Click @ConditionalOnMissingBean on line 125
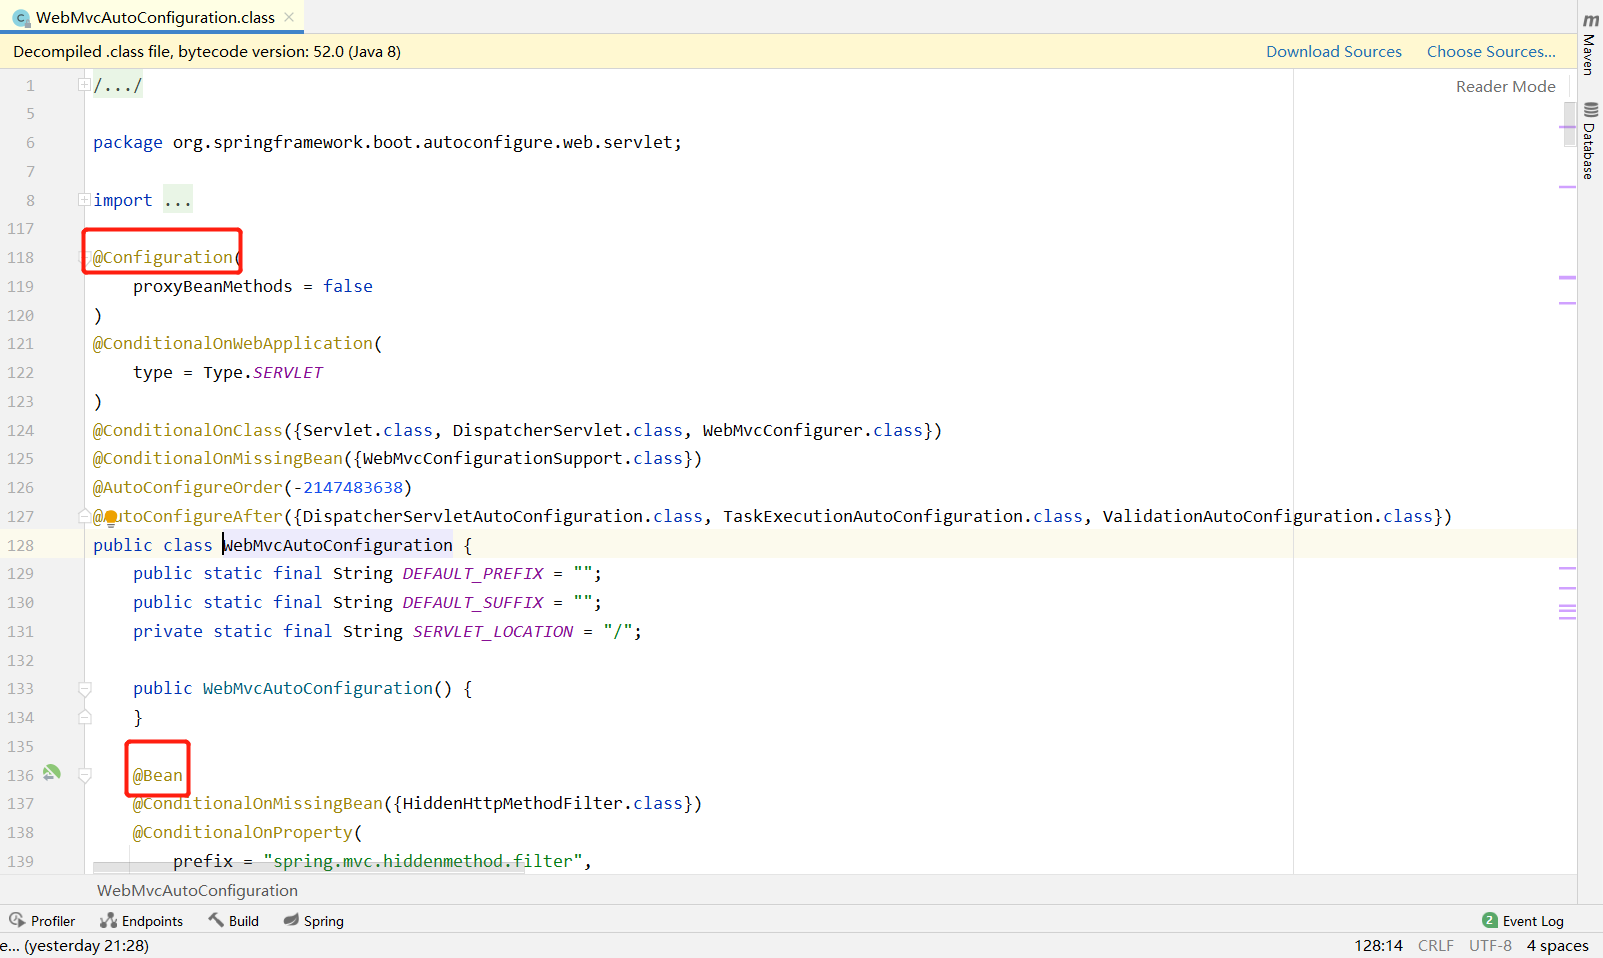 pyautogui.click(x=218, y=459)
